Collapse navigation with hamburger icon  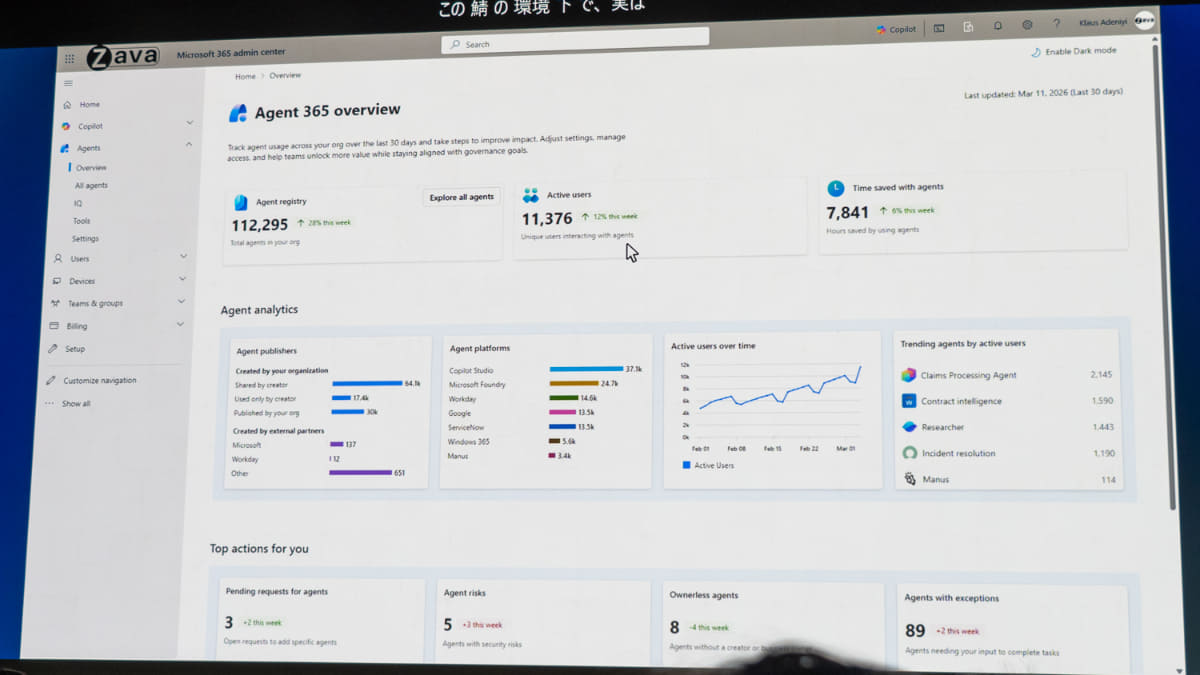68,83
